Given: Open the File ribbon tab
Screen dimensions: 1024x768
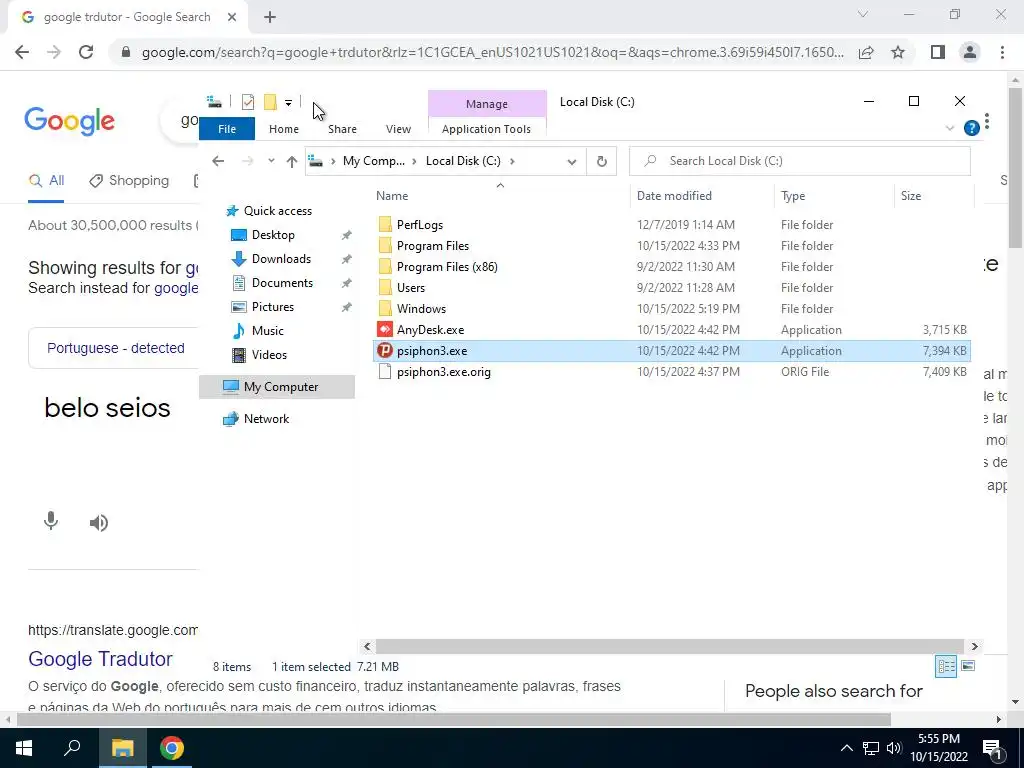Looking at the screenshot, I should coord(227,129).
